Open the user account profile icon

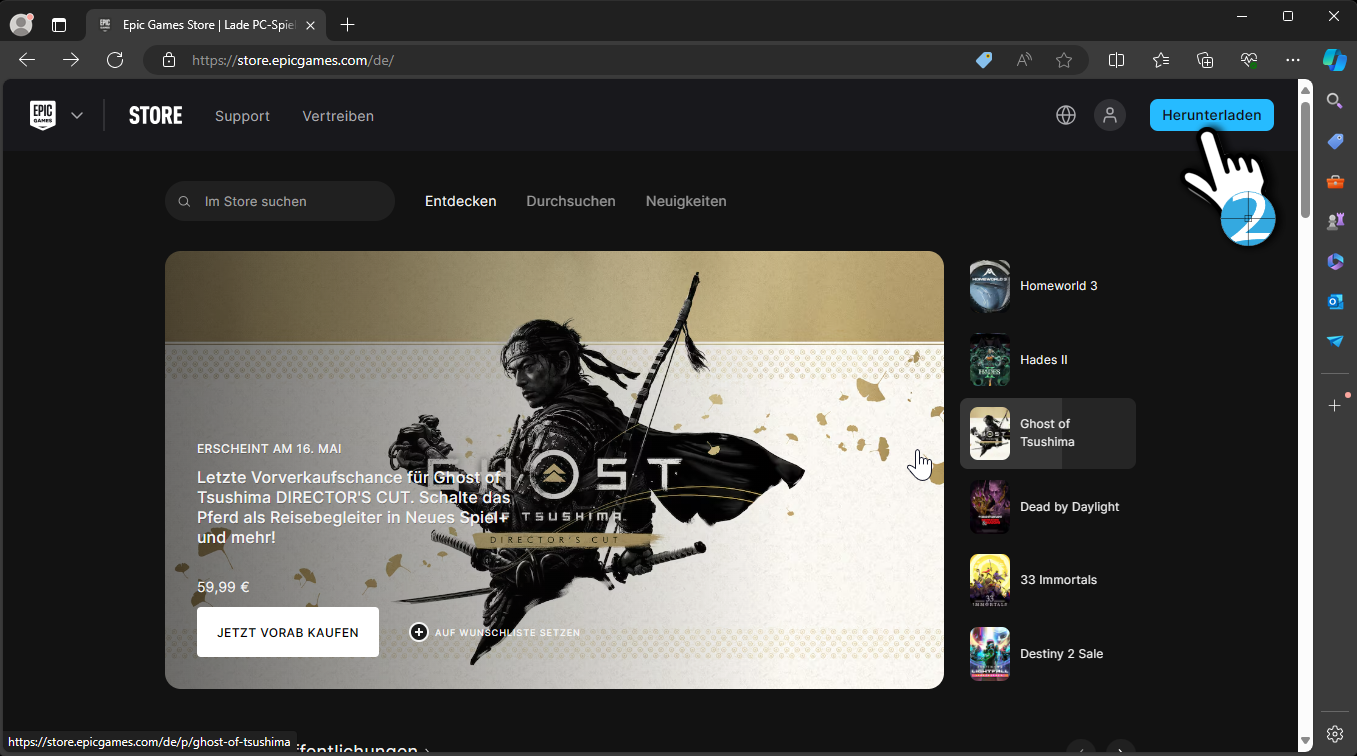[x=1109, y=115]
